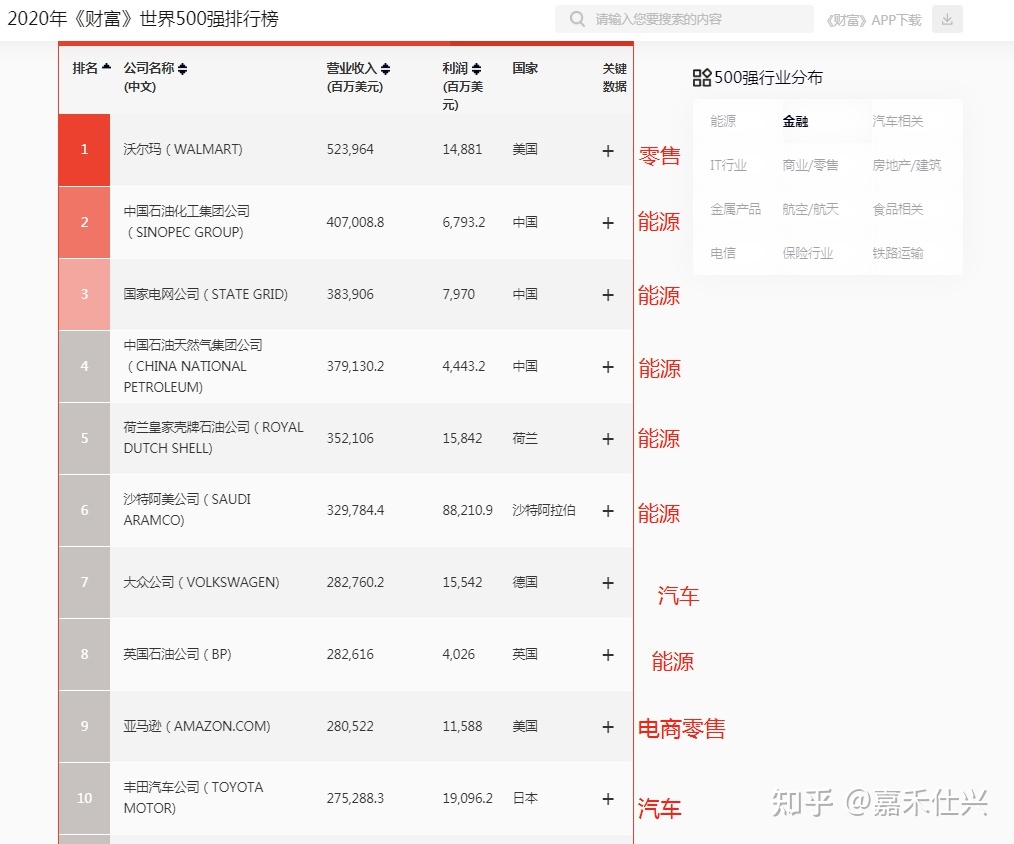Open 大众公司 (VOLKSWAGEN) name

[x=201, y=582]
